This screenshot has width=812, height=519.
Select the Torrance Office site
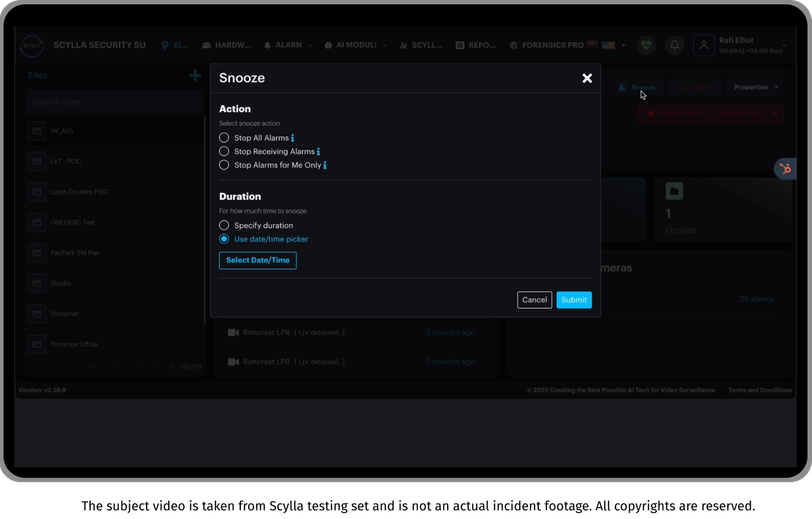(114, 344)
